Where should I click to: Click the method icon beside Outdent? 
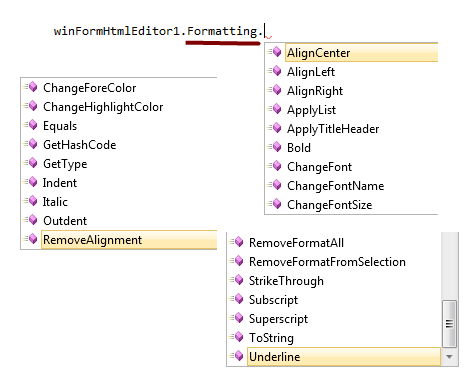click(x=31, y=220)
